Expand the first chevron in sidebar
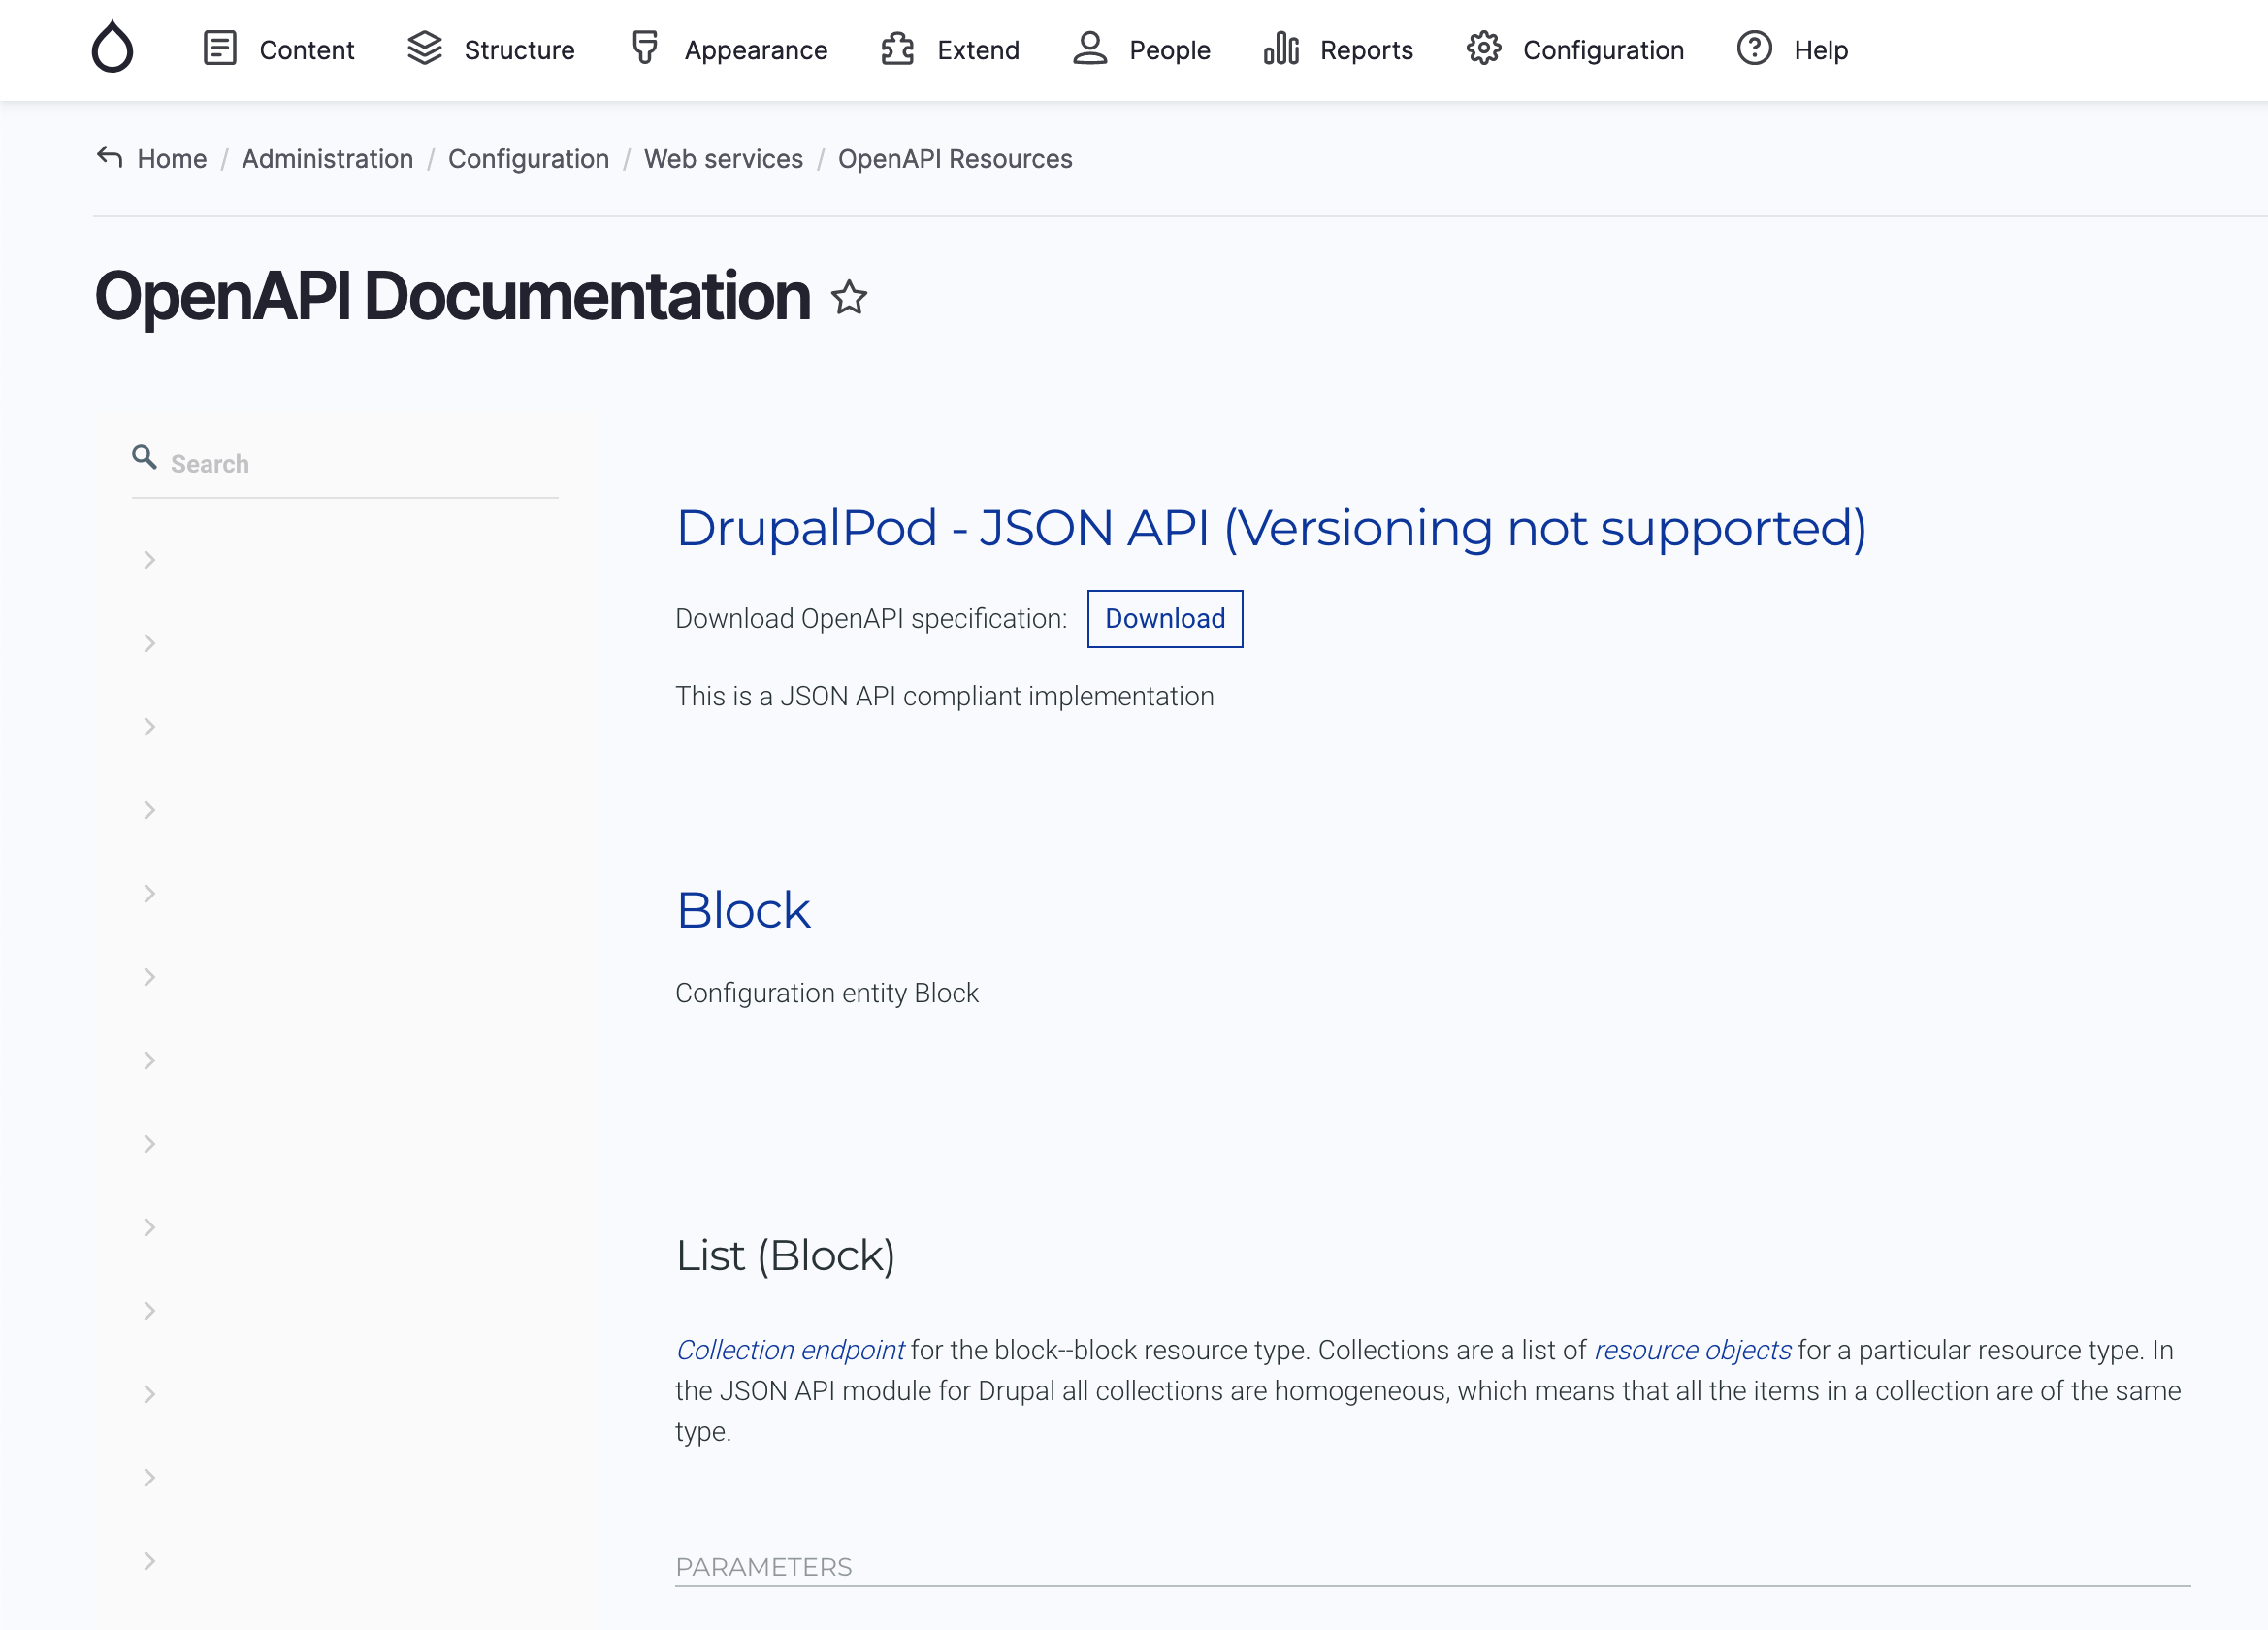 point(149,560)
